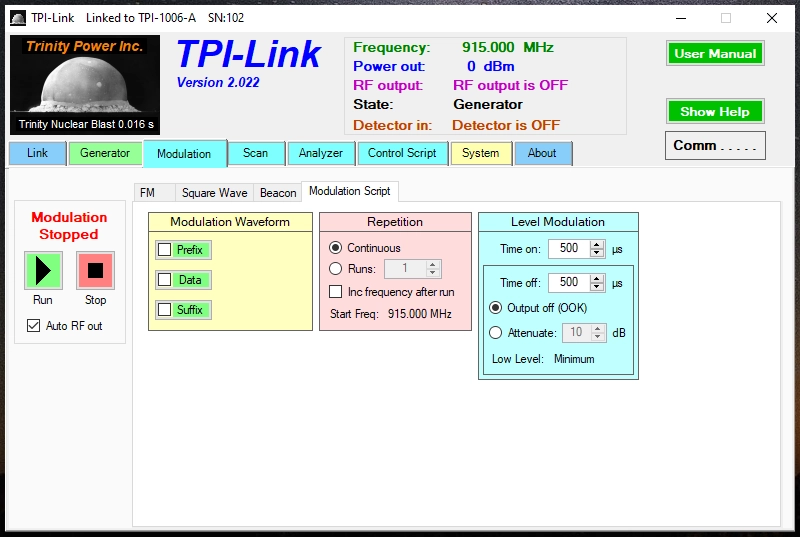
Task: Click the Low Level Minimum value
Action: tap(574, 359)
